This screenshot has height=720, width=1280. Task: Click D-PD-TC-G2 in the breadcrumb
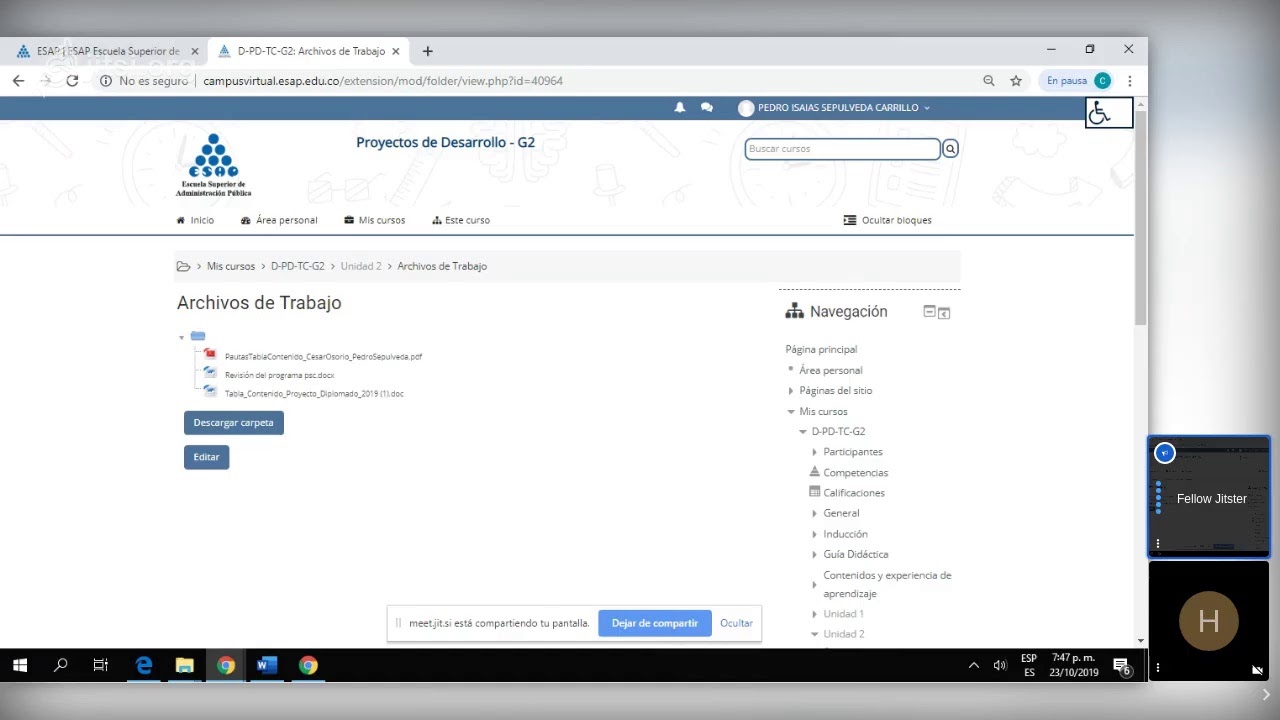(x=298, y=267)
